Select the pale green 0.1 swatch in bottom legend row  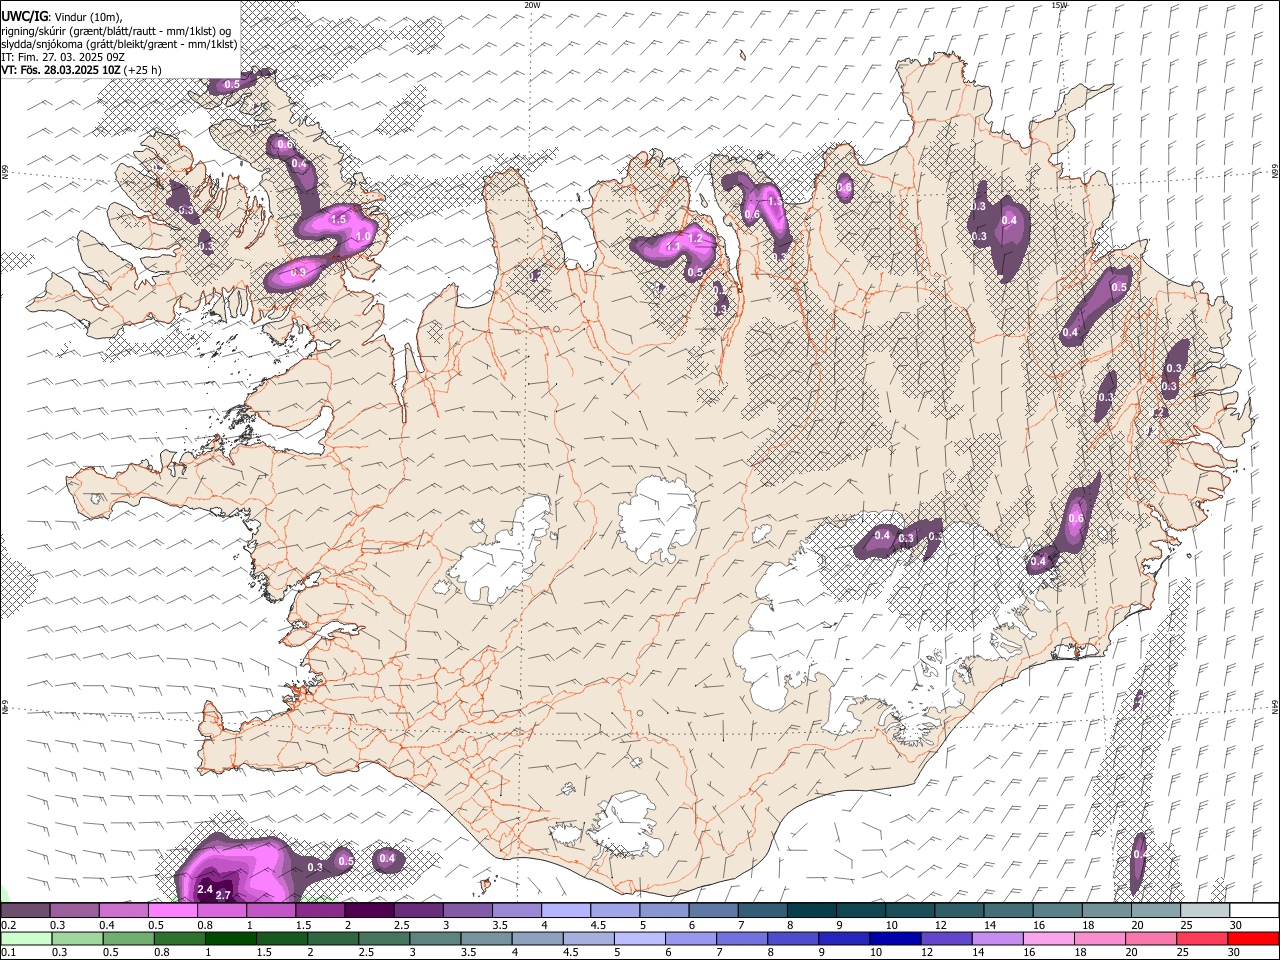[26, 939]
